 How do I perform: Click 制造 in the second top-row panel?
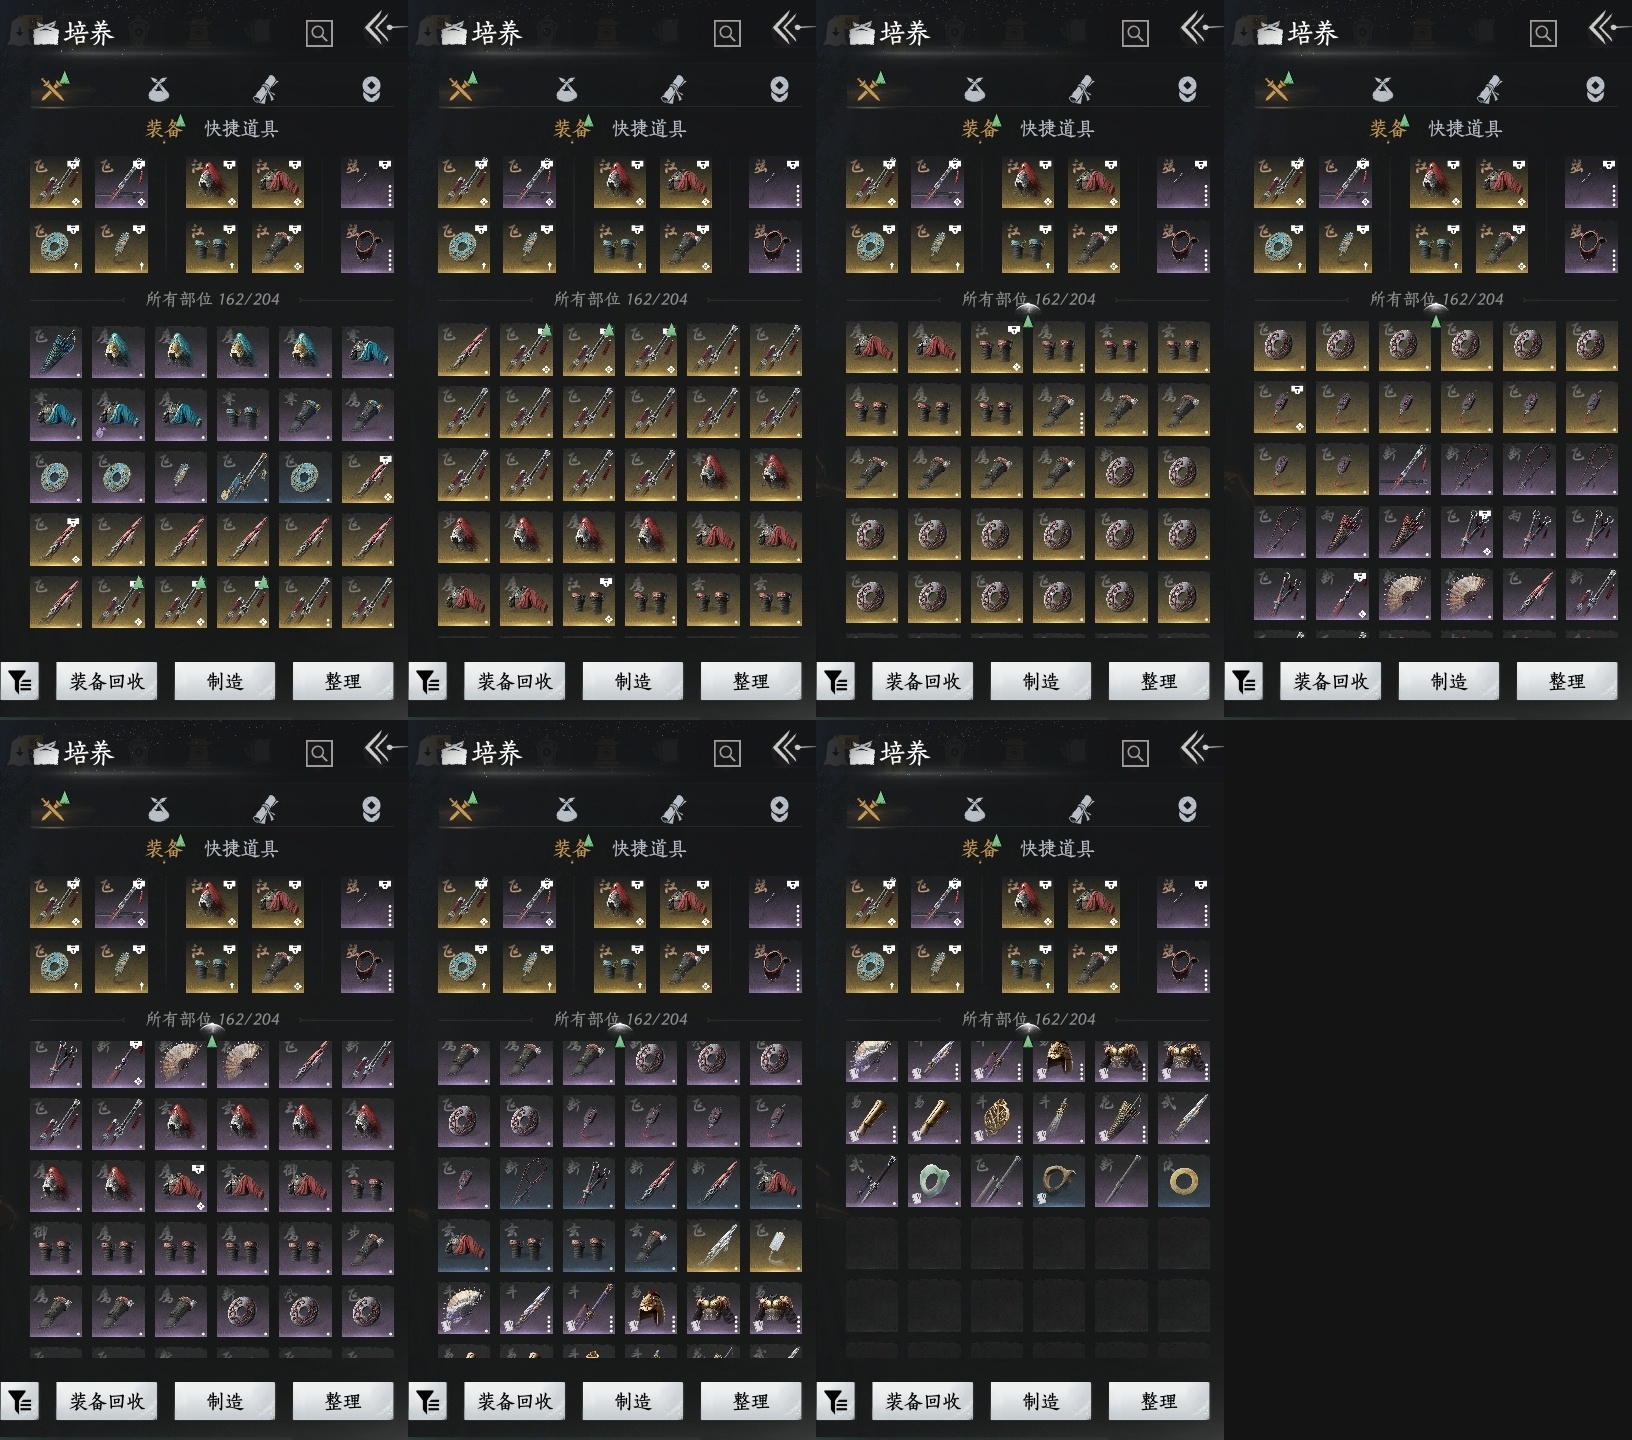(633, 682)
